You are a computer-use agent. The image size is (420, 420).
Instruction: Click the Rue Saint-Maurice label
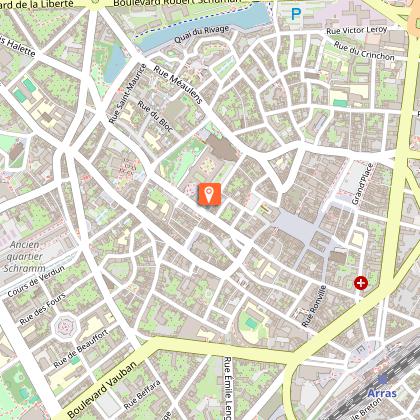click(128, 94)
